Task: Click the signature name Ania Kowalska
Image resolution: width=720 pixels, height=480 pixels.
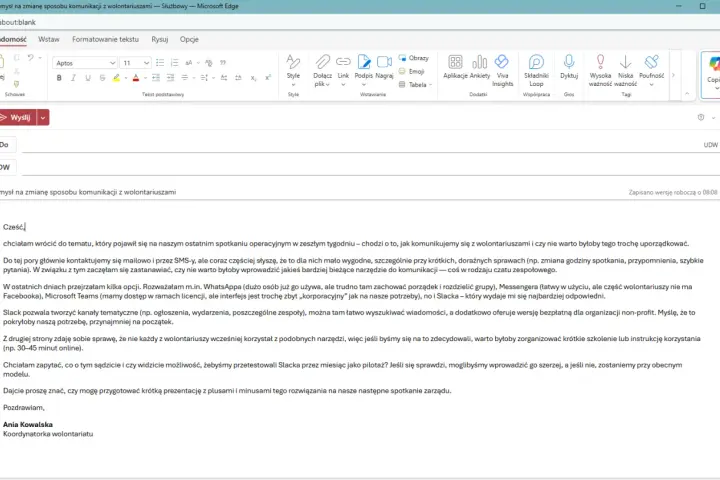Action: click(28, 424)
